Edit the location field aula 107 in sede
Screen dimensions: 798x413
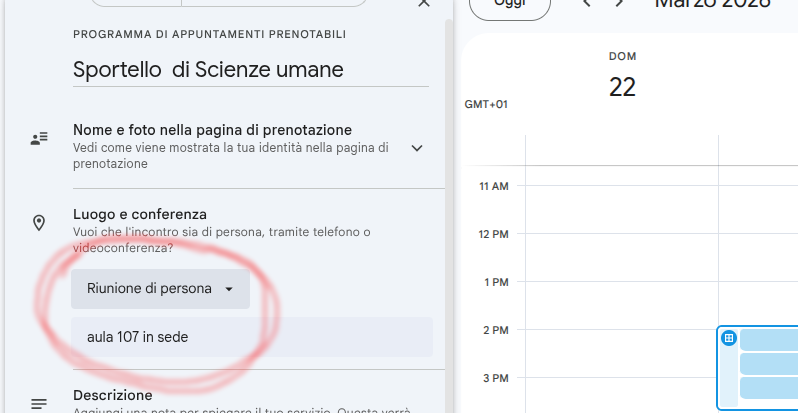(252, 337)
